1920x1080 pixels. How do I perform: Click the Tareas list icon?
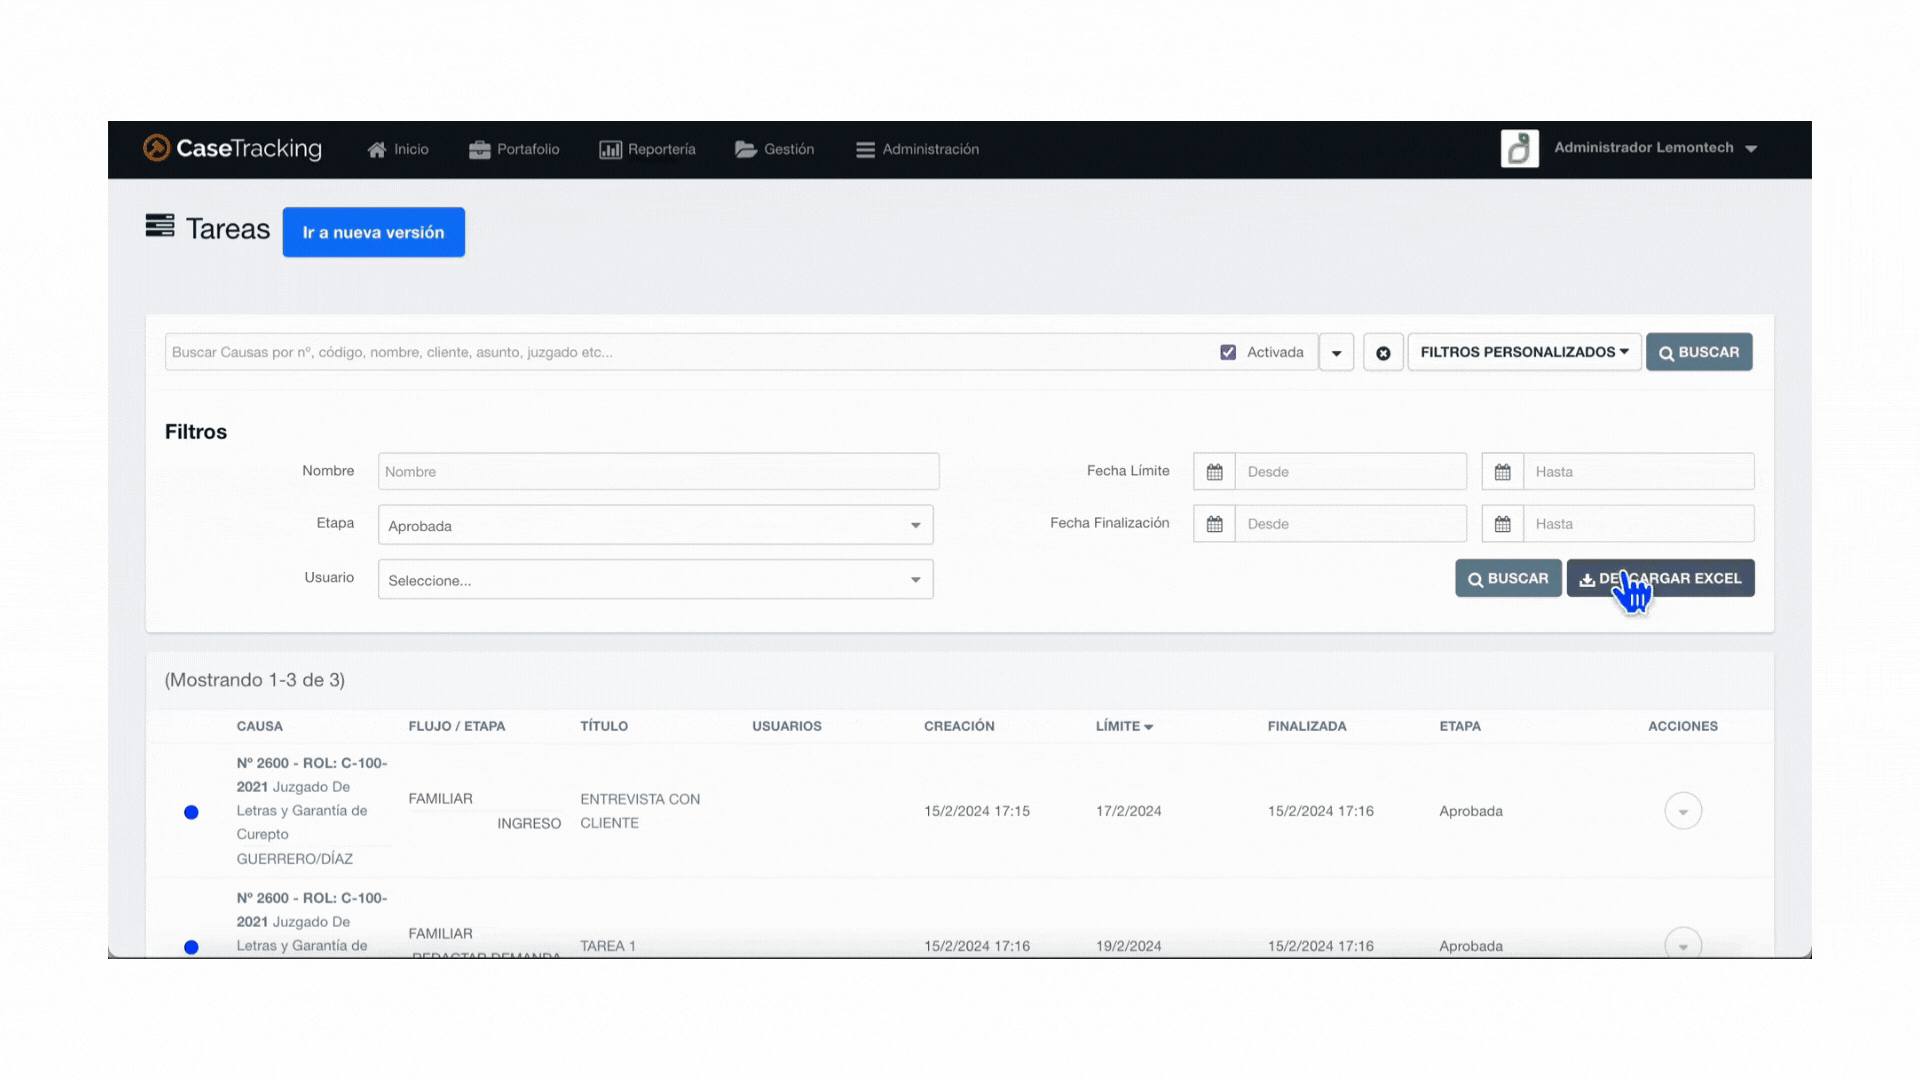[159, 226]
